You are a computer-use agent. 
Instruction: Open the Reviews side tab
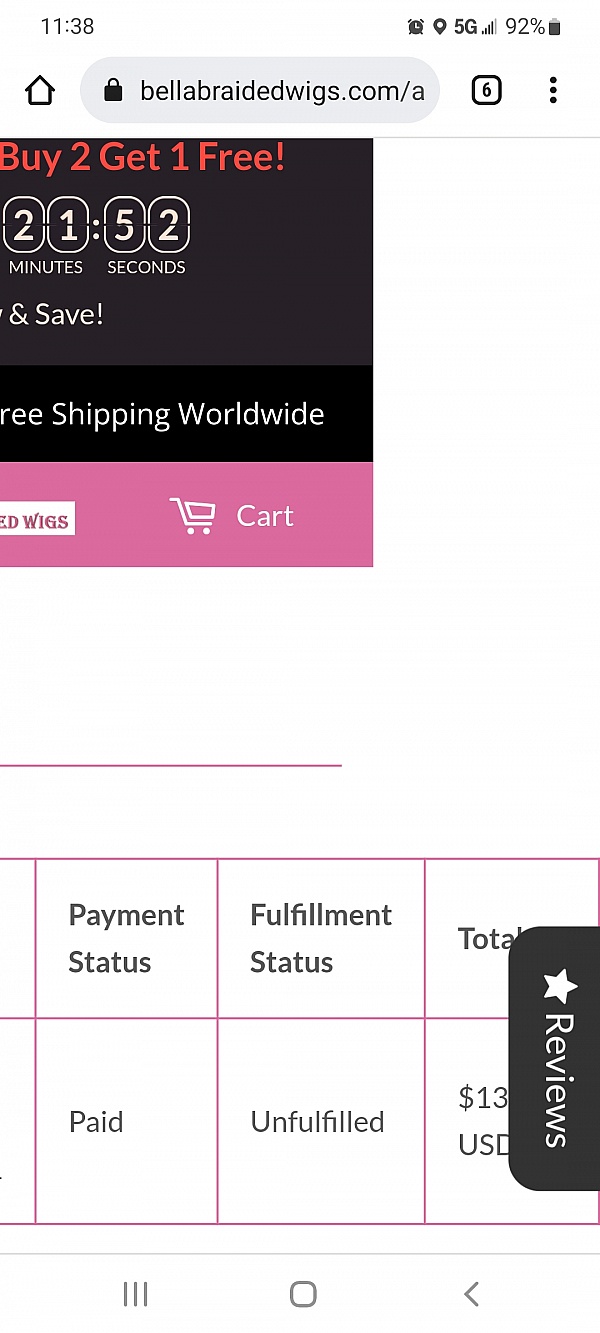tap(555, 1058)
